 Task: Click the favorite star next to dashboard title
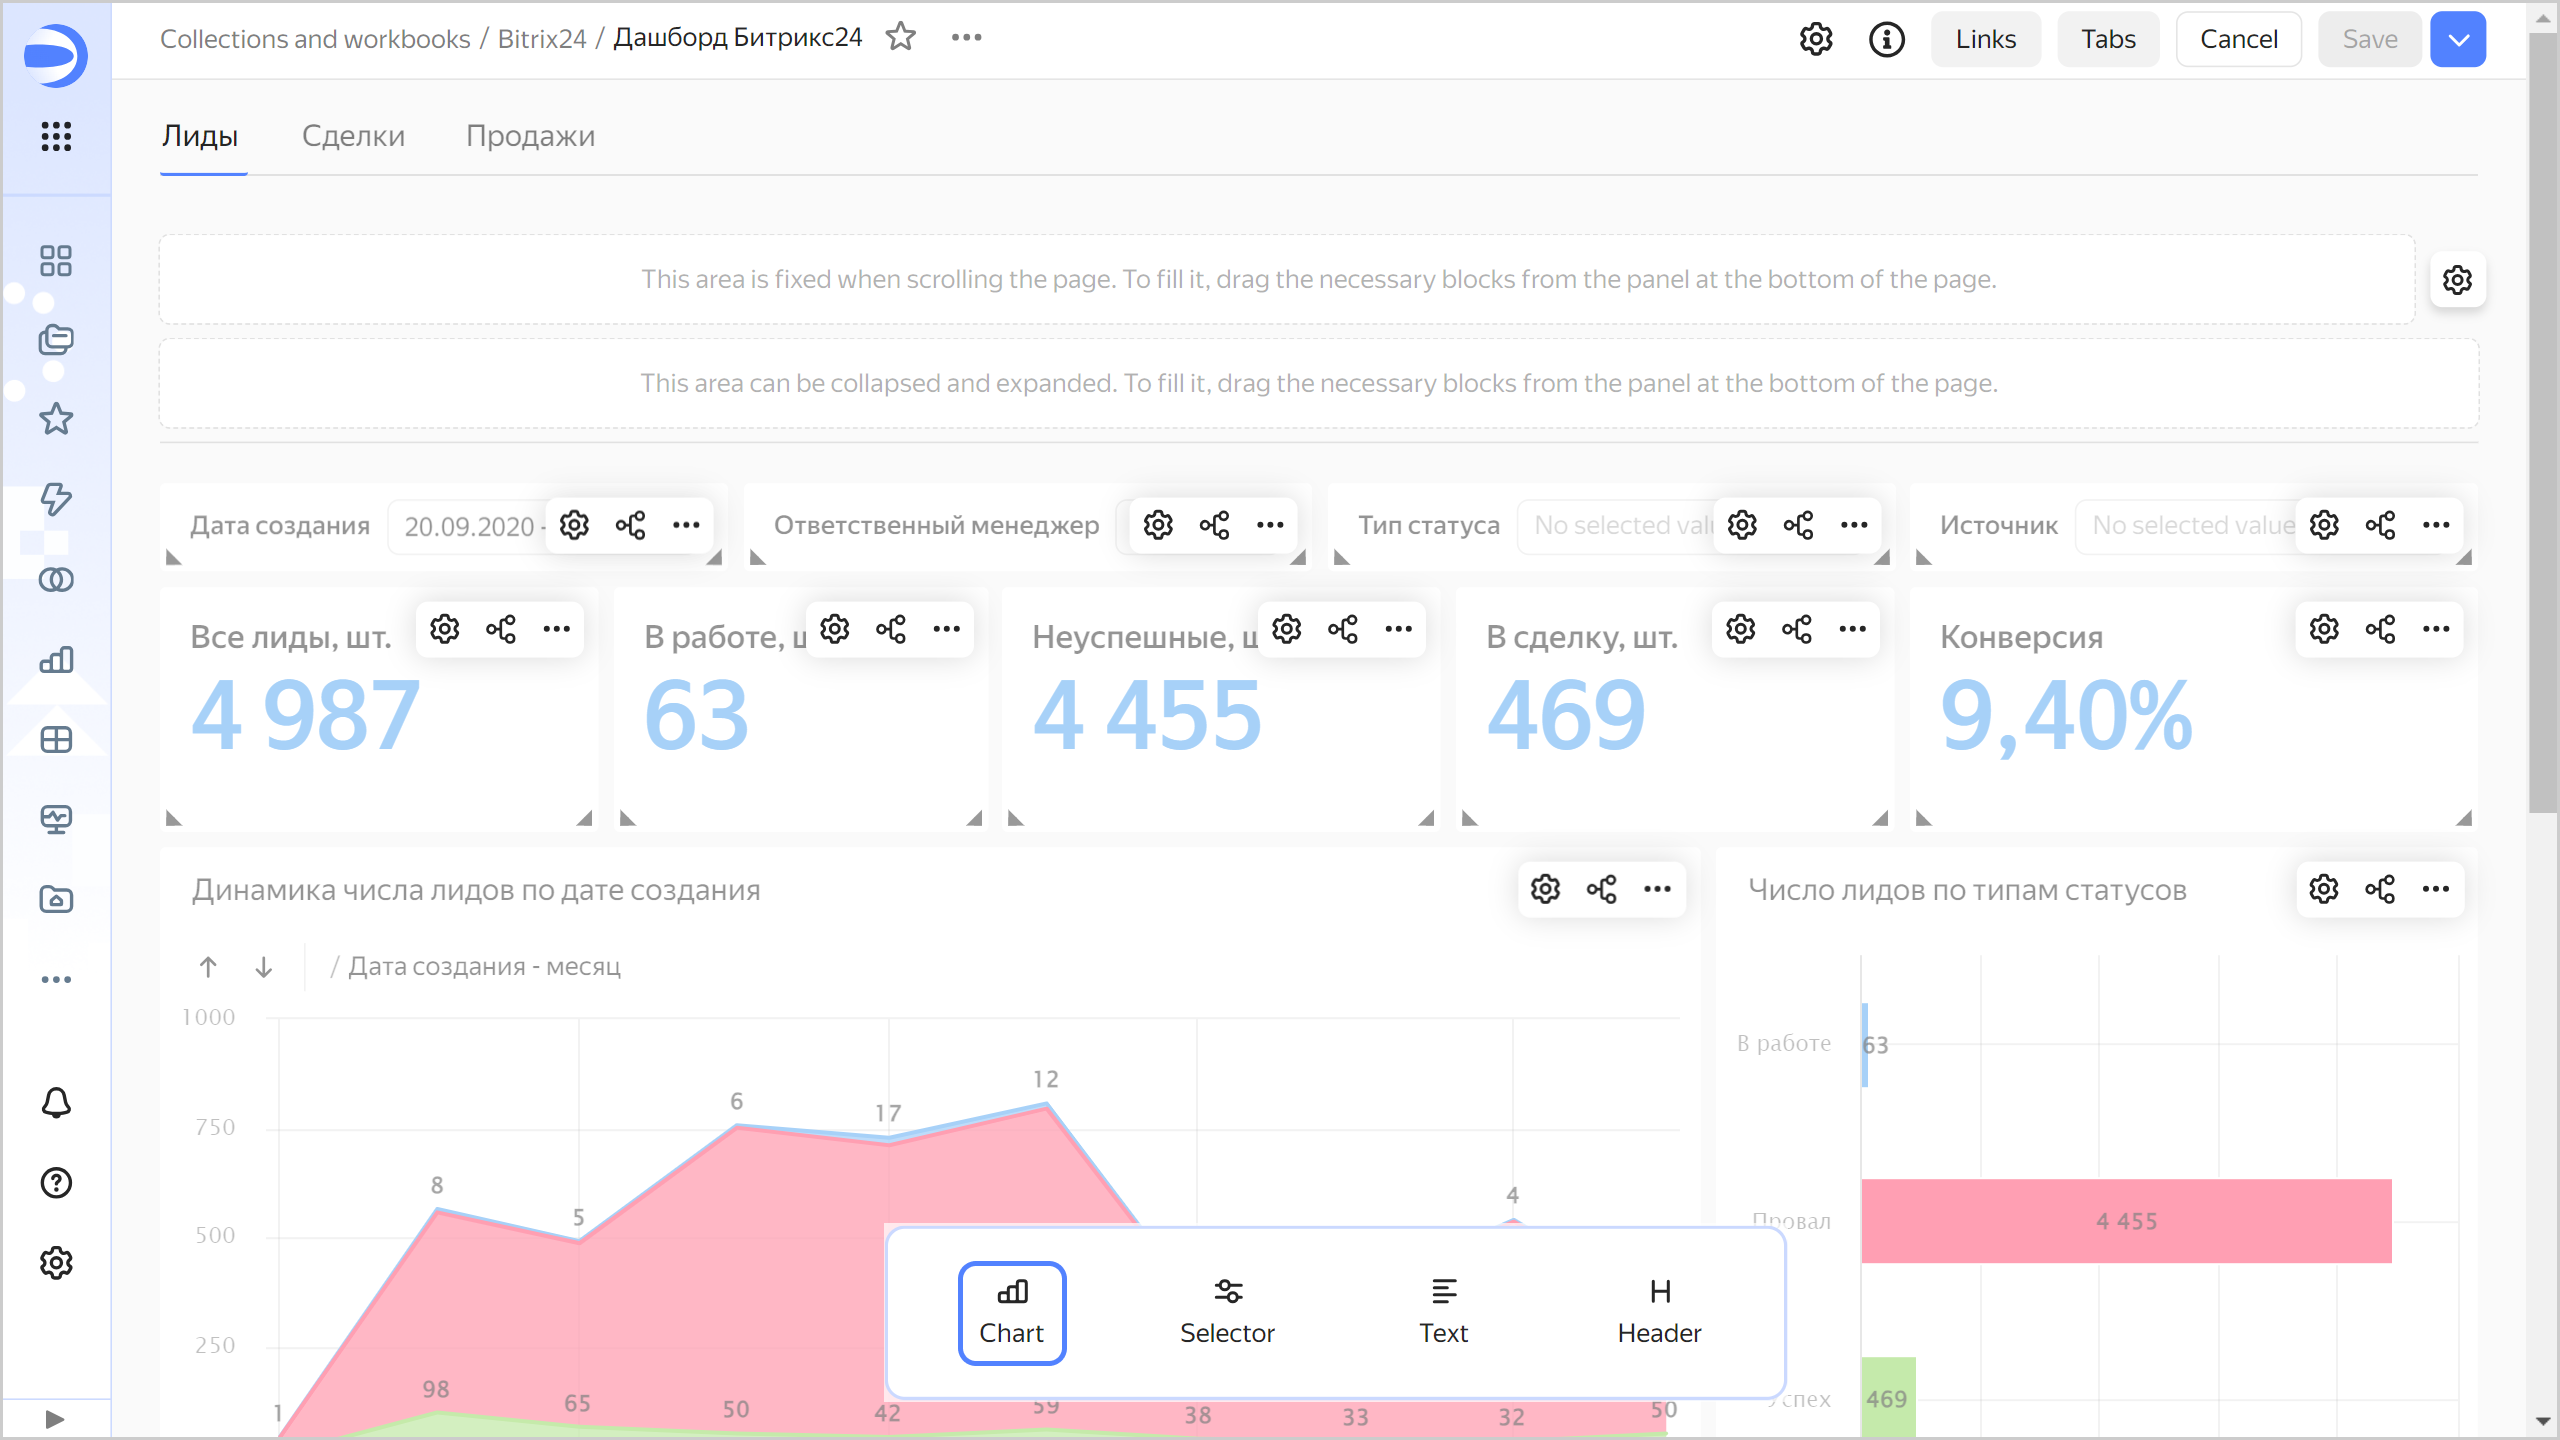pos(901,37)
